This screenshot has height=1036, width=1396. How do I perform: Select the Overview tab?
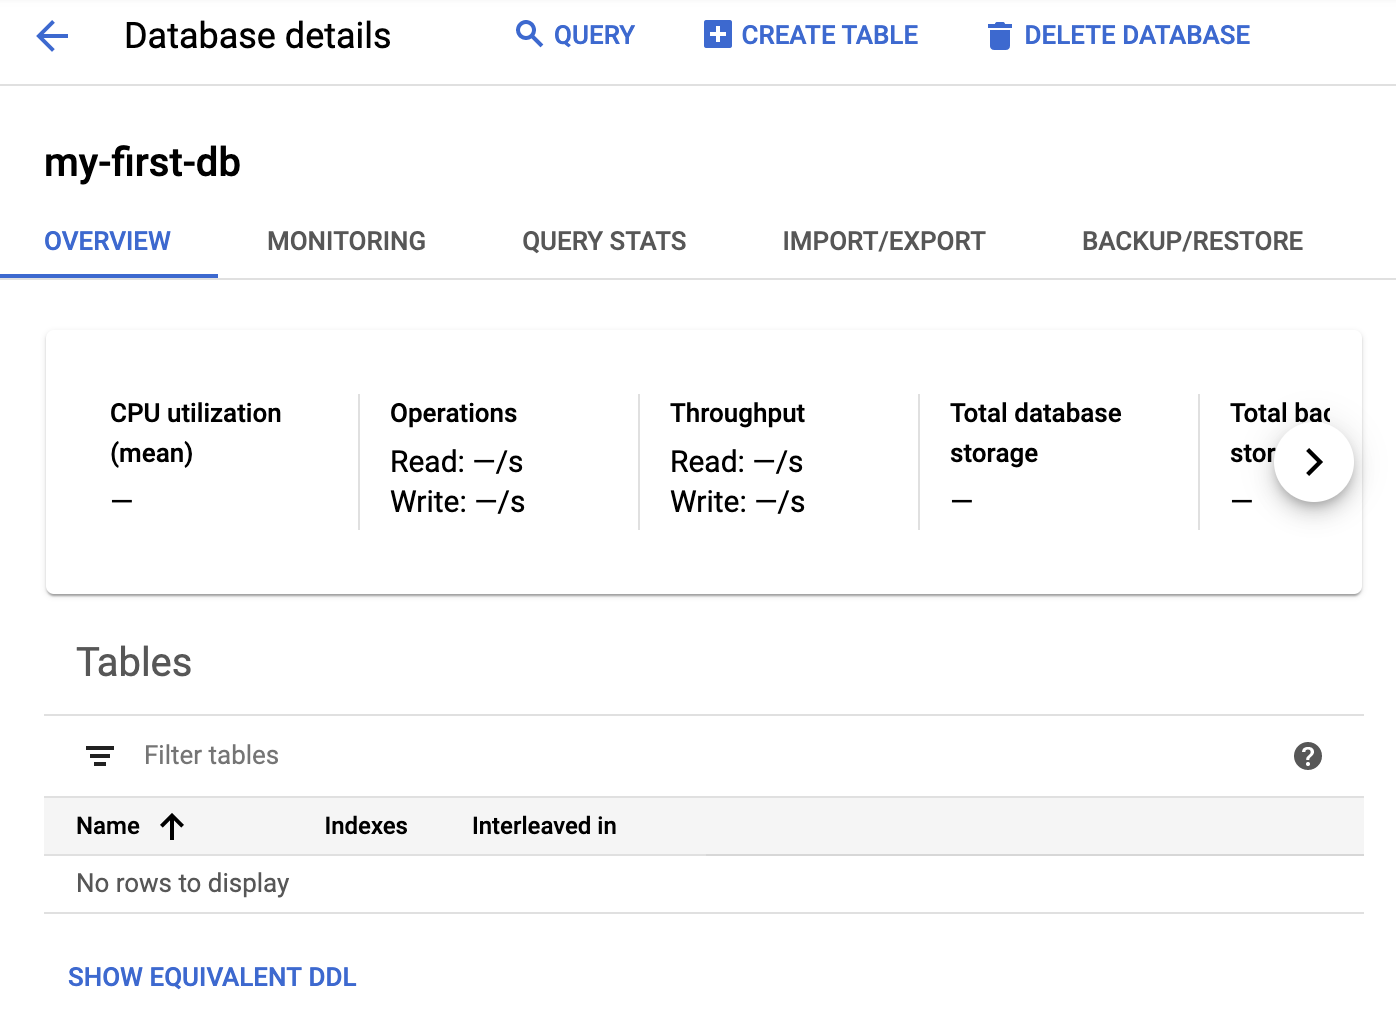click(x=107, y=241)
